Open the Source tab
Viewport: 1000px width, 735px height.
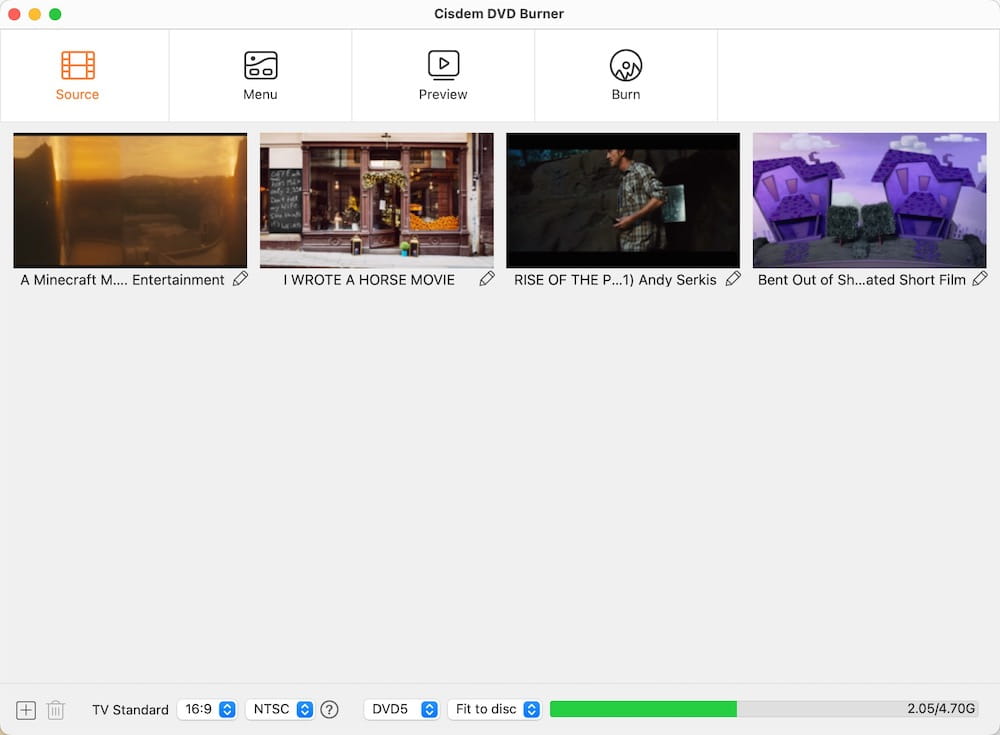(x=77, y=75)
